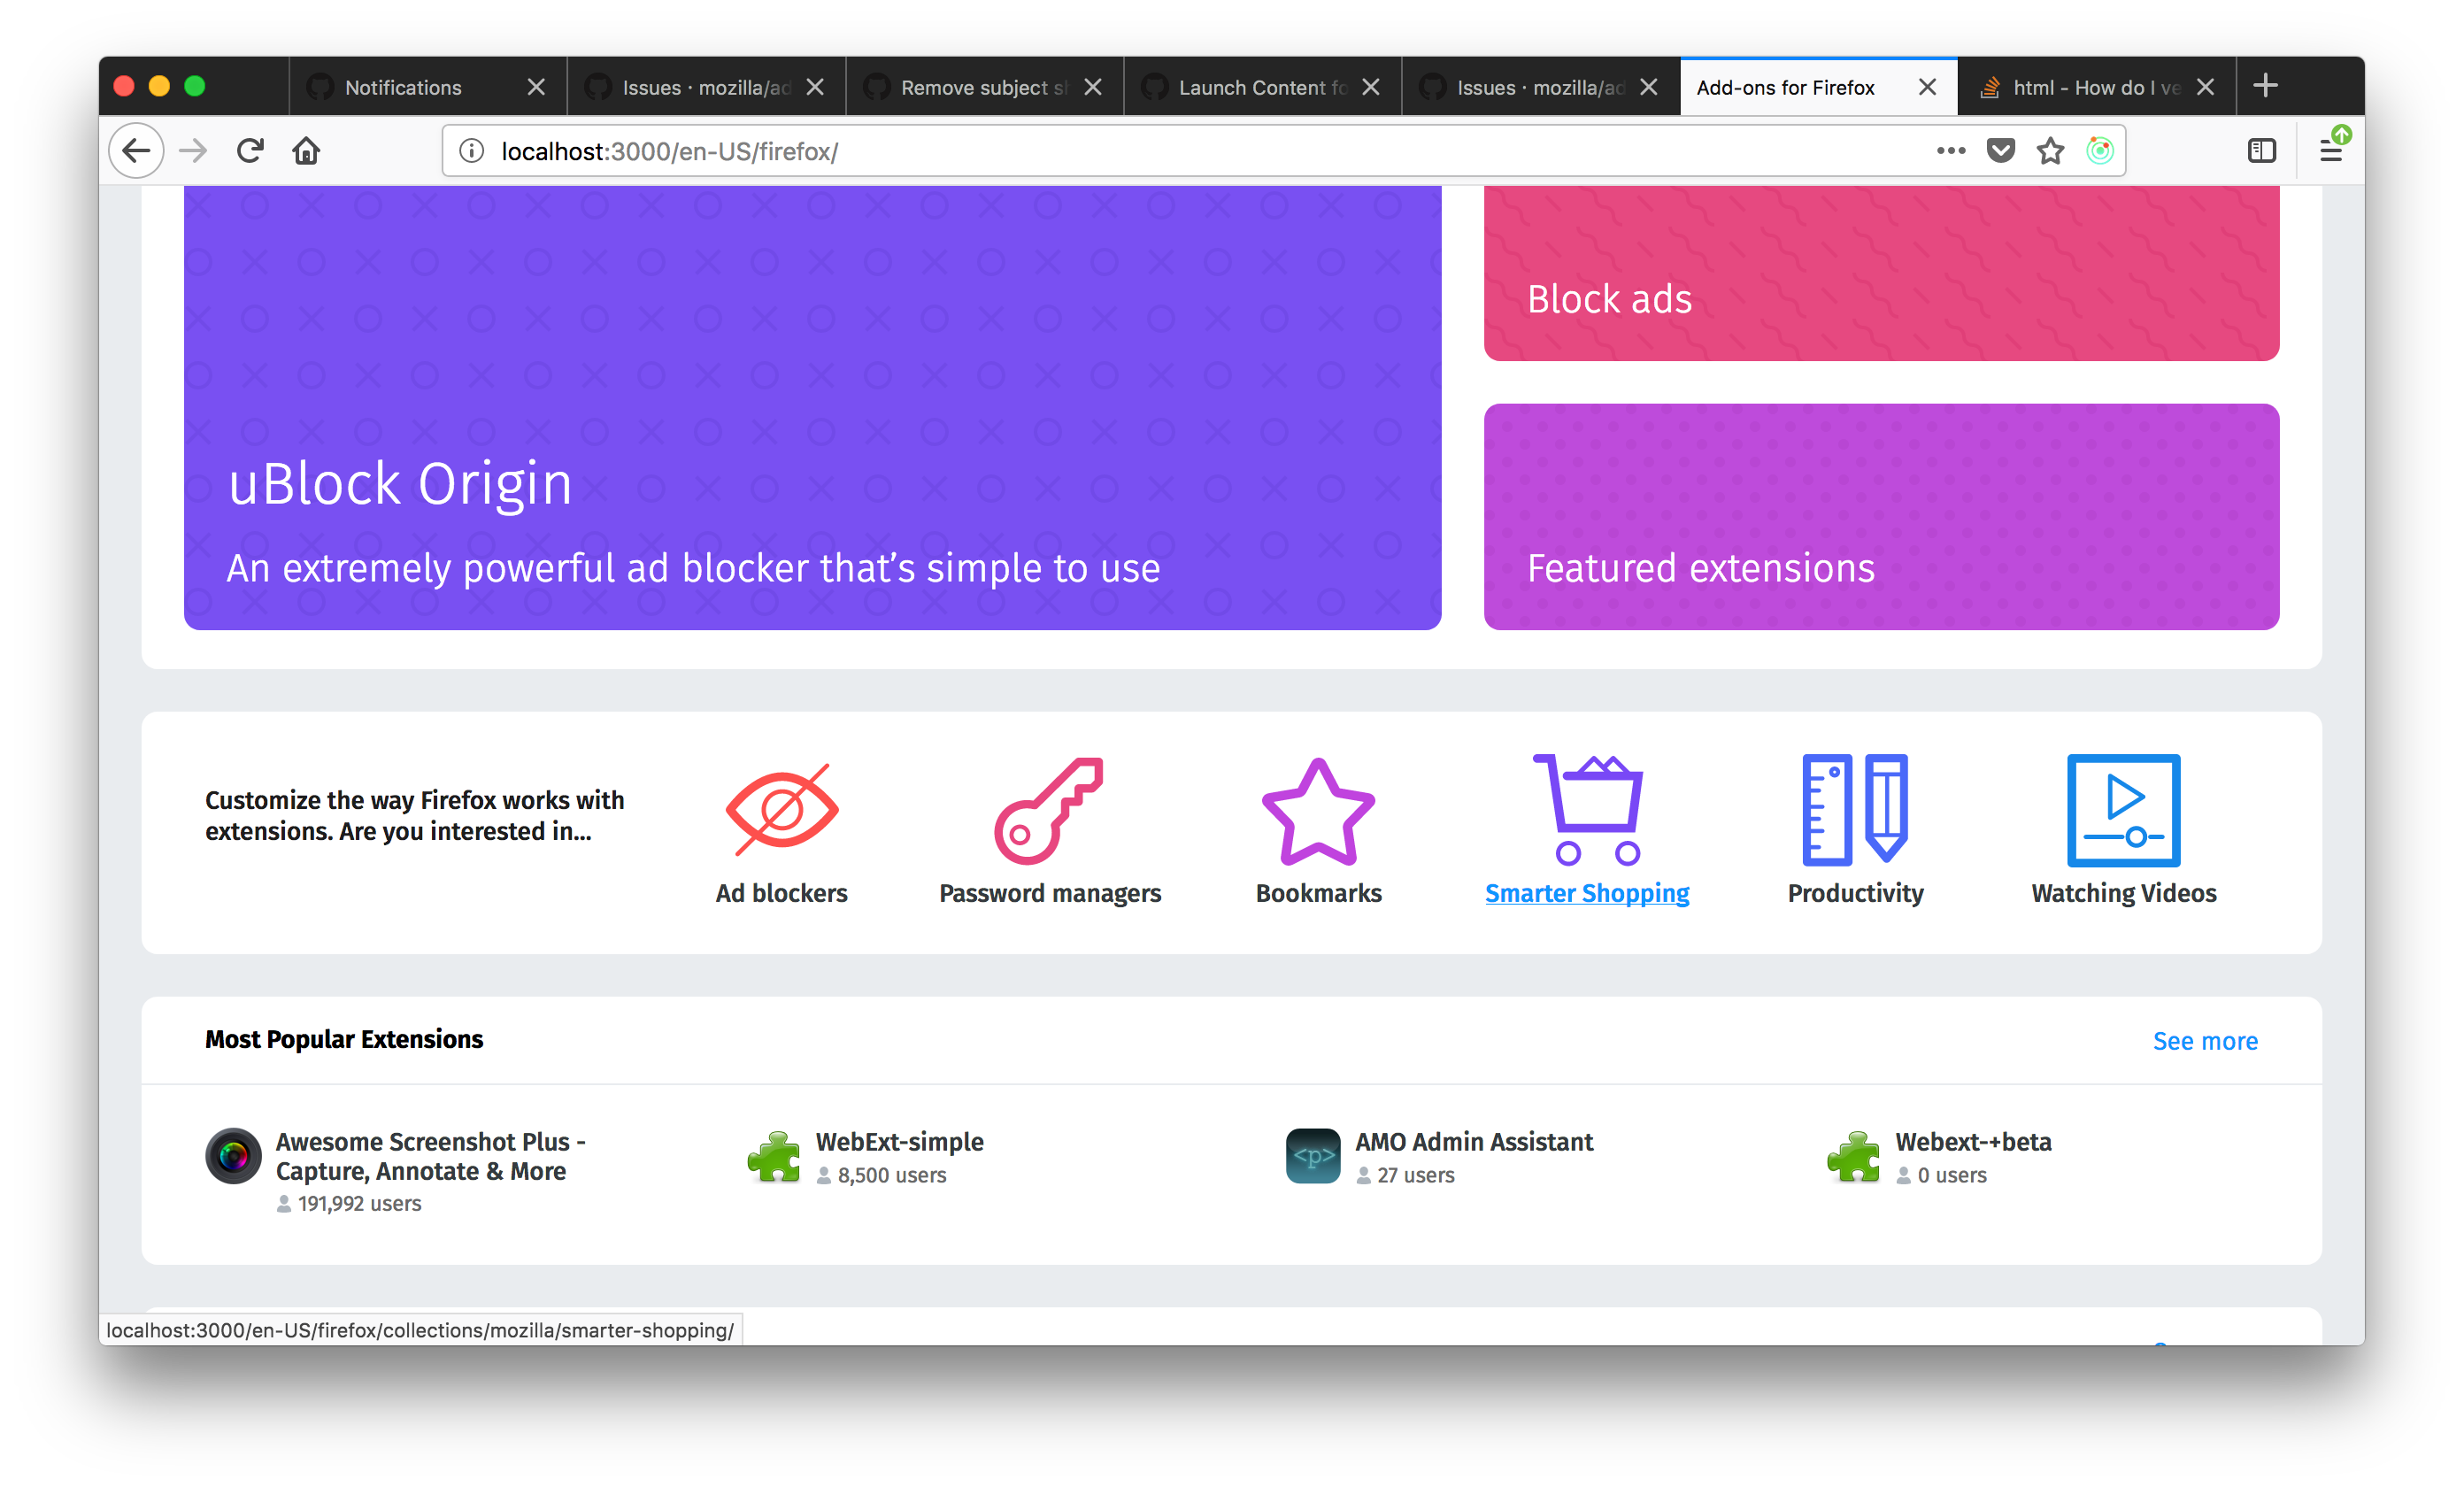Go back with the browser back arrow
This screenshot has width=2464, height=1487.
[x=136, y=151]
